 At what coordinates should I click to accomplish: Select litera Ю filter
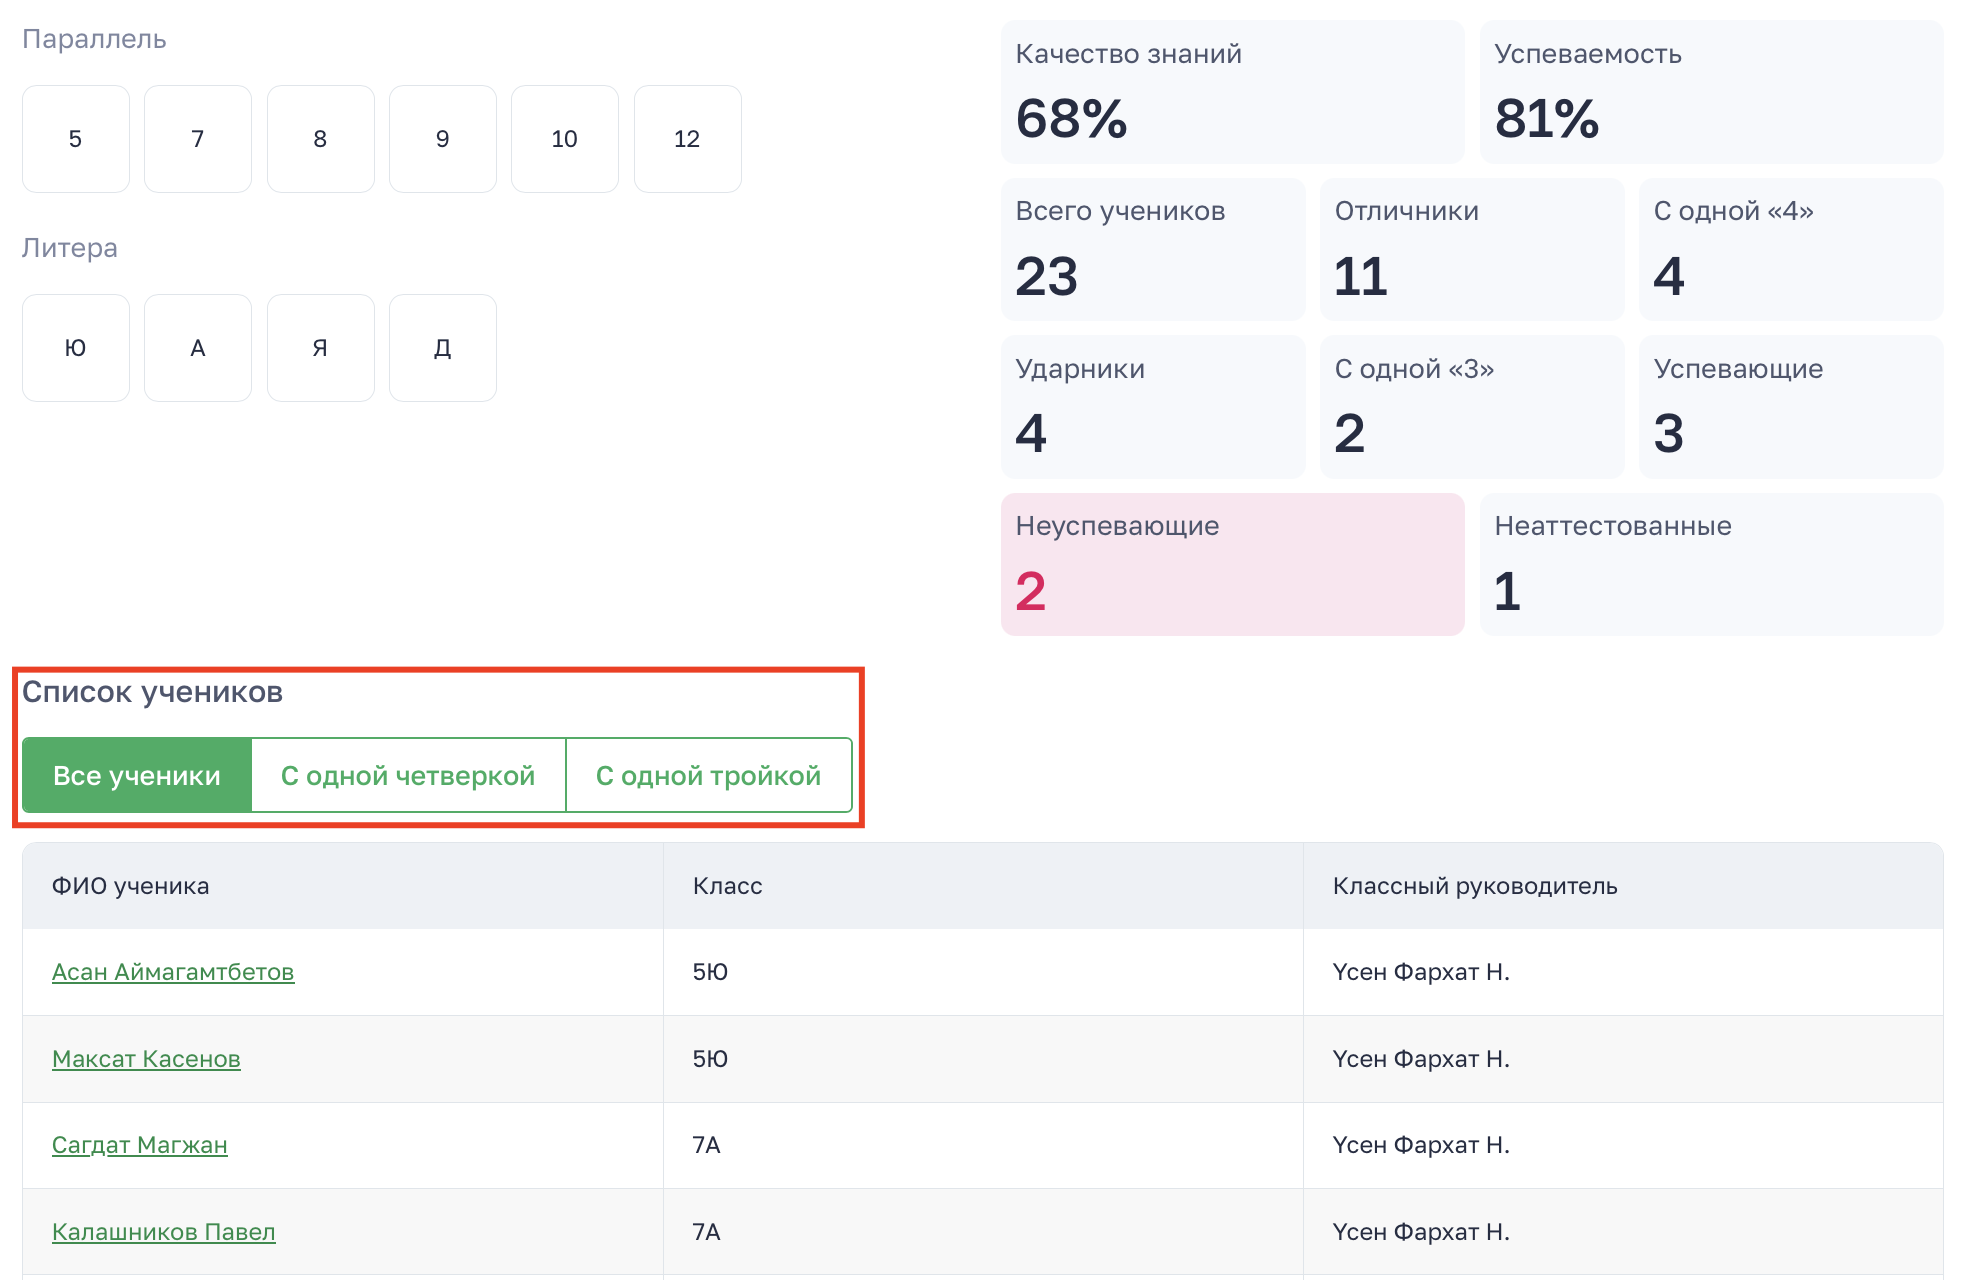point(76,348)
